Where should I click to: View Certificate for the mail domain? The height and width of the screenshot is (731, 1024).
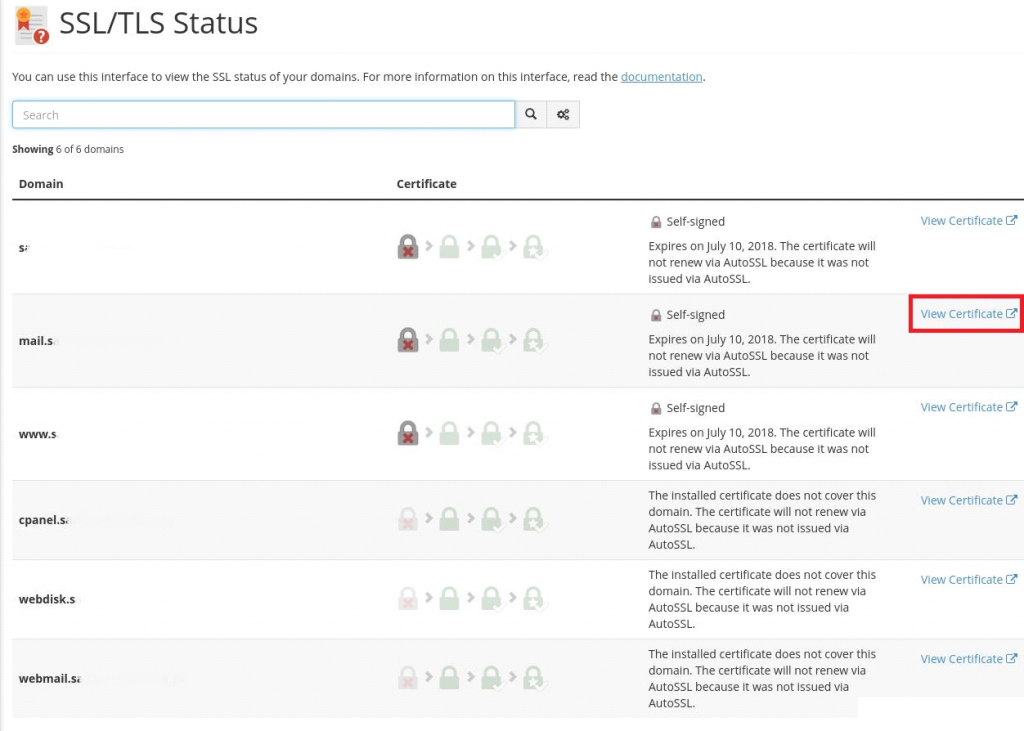pos(968,314)
